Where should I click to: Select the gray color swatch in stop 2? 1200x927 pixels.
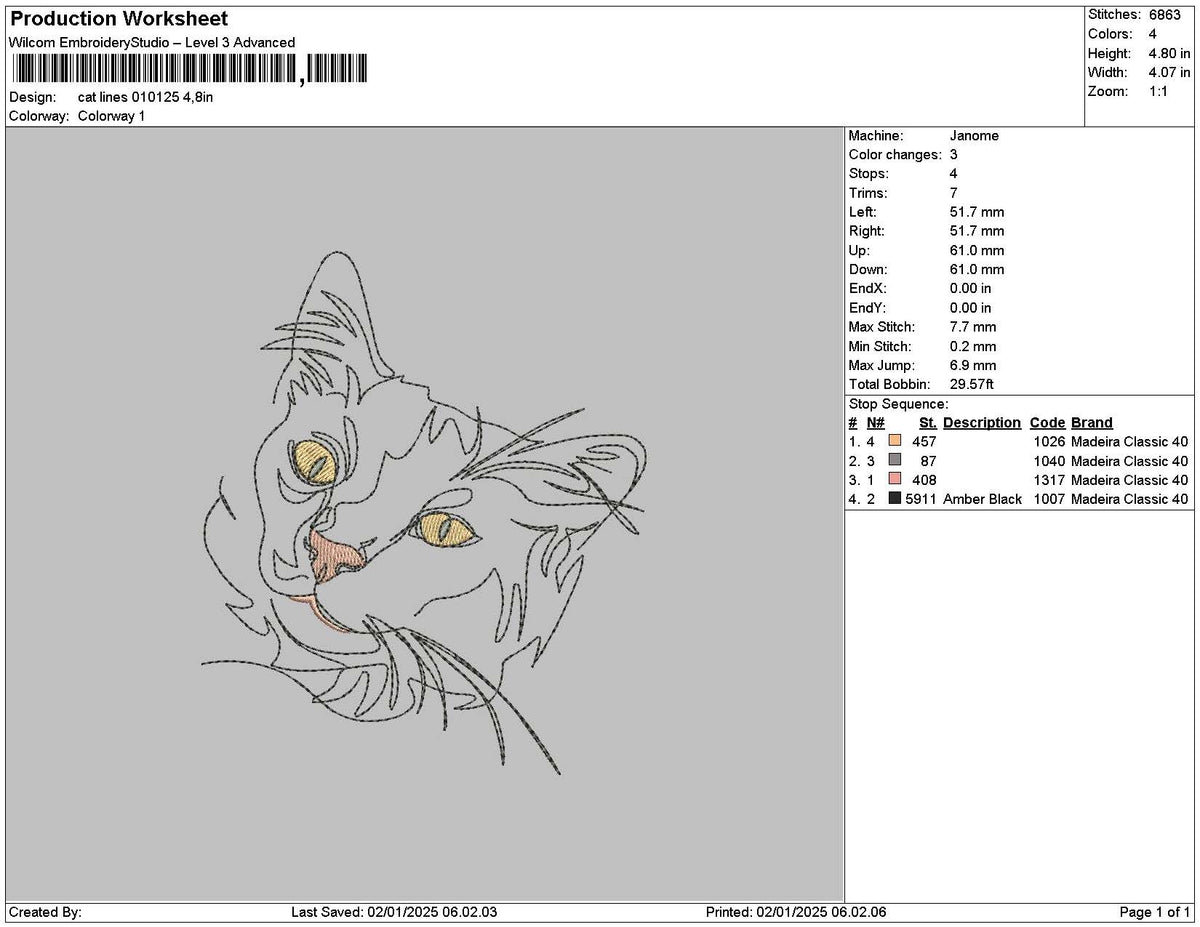(895, 461)
